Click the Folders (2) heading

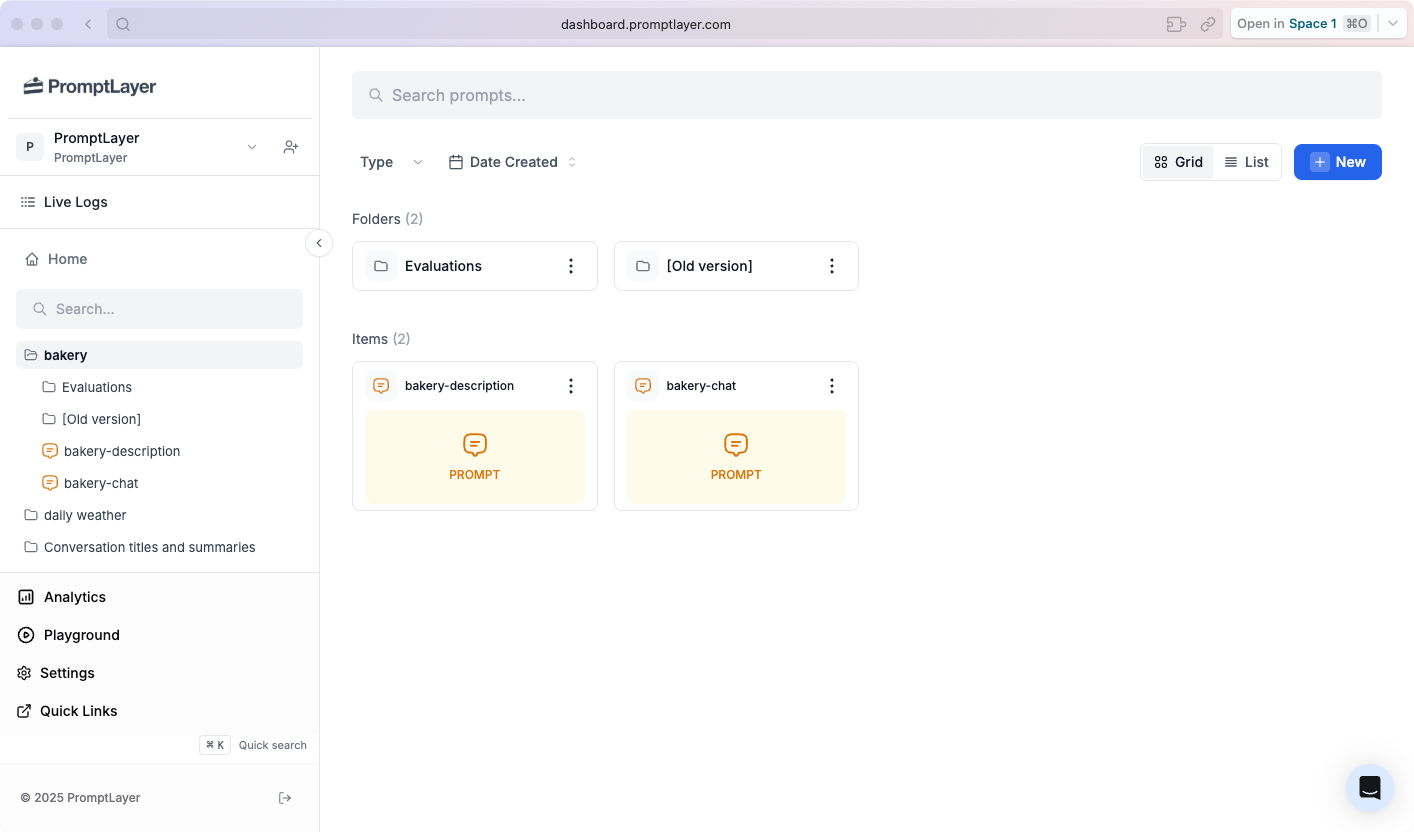coord(387,219)
